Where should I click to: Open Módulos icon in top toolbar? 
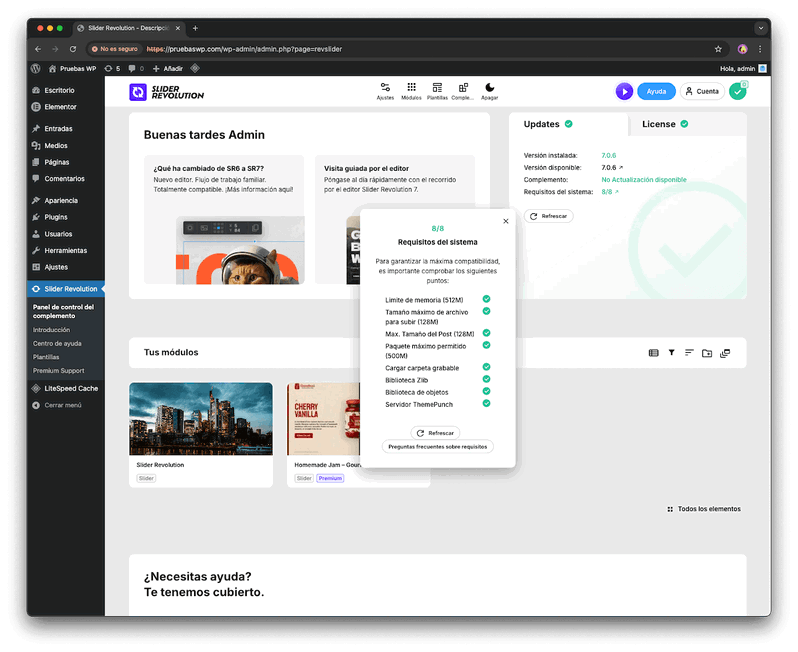tap(411, 91)
